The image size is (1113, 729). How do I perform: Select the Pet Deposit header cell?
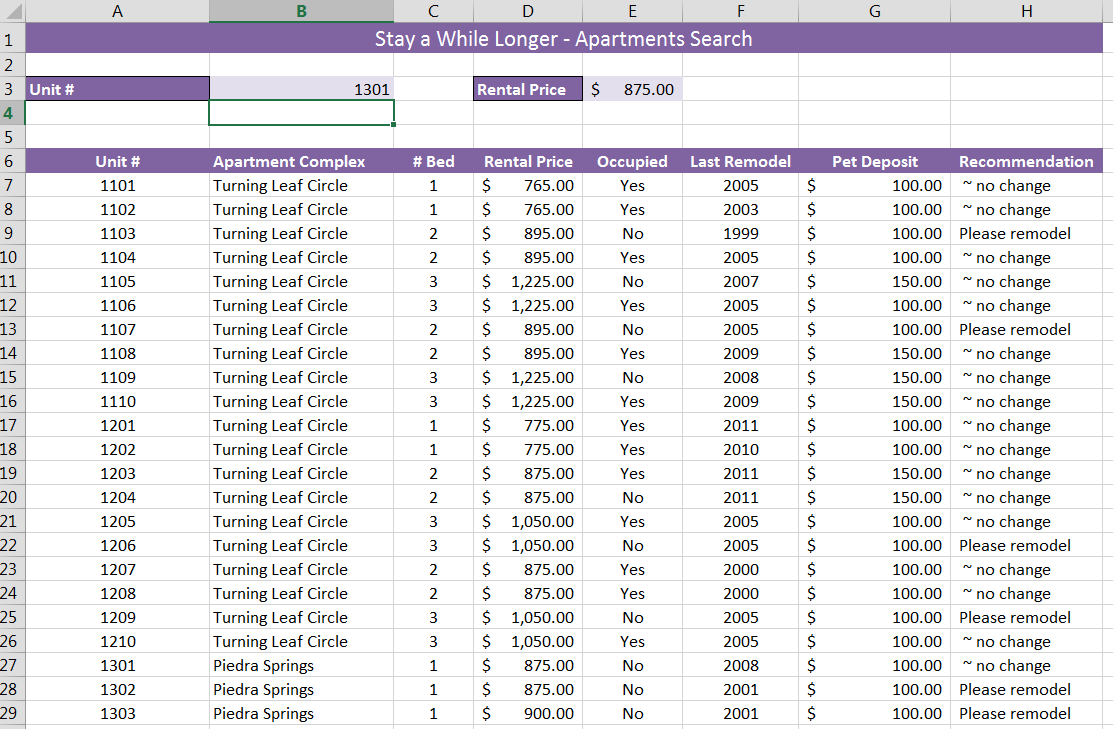click(x=873, y=161)
